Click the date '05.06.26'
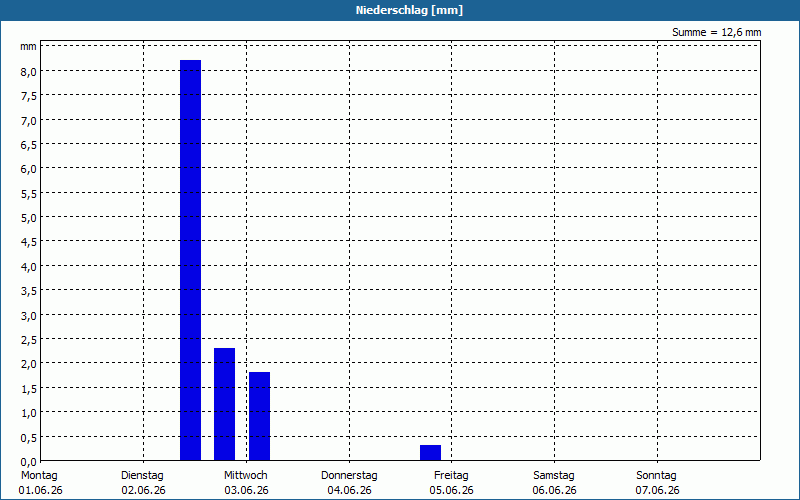The height and width of the screenshot is (500, 800). [x=452, y=490]
